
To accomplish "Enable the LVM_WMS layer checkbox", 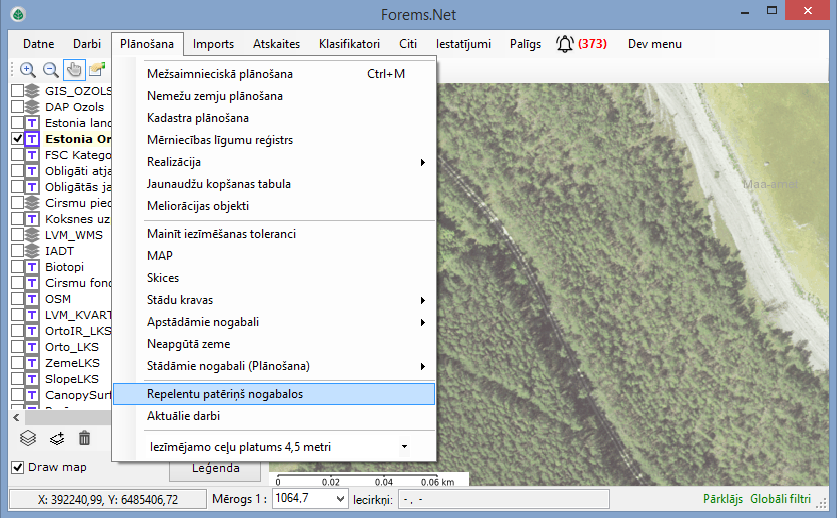I will click(x=18, y=235).
